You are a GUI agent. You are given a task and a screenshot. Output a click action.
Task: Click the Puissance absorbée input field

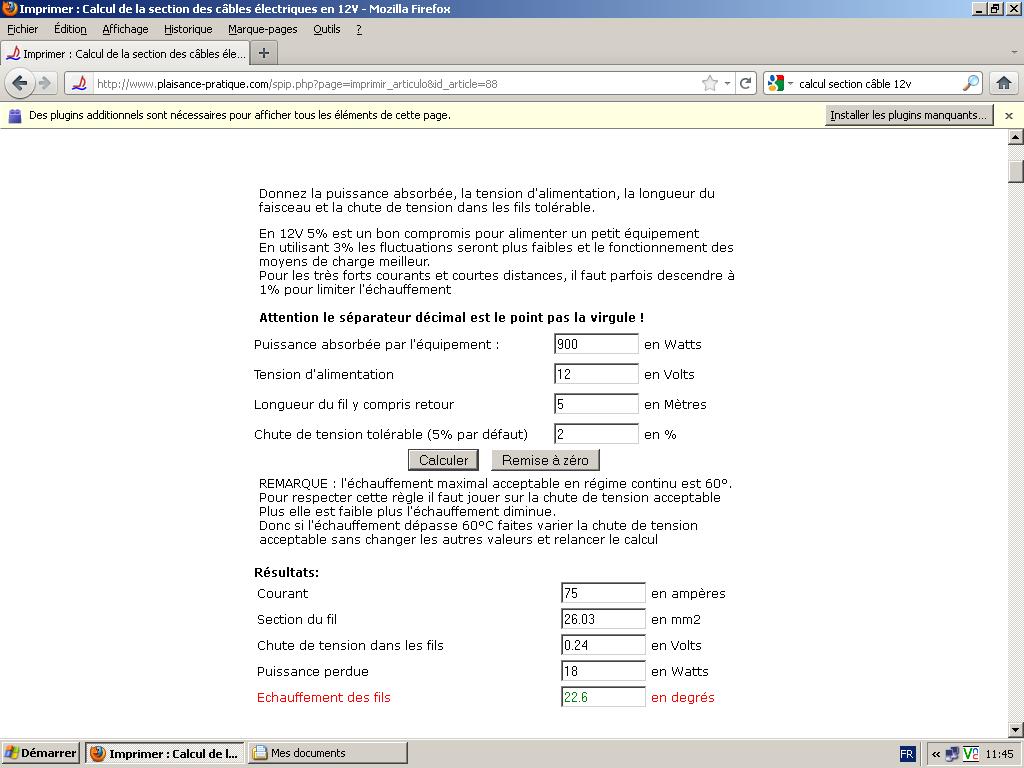(x=596, y=344)
